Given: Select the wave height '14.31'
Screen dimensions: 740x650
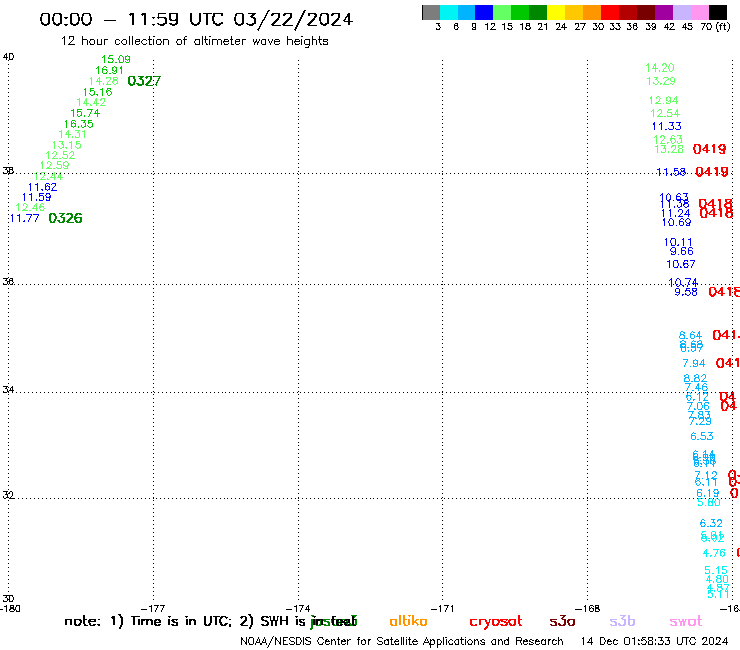Looking at the screenshot, I should coord(72,135).
